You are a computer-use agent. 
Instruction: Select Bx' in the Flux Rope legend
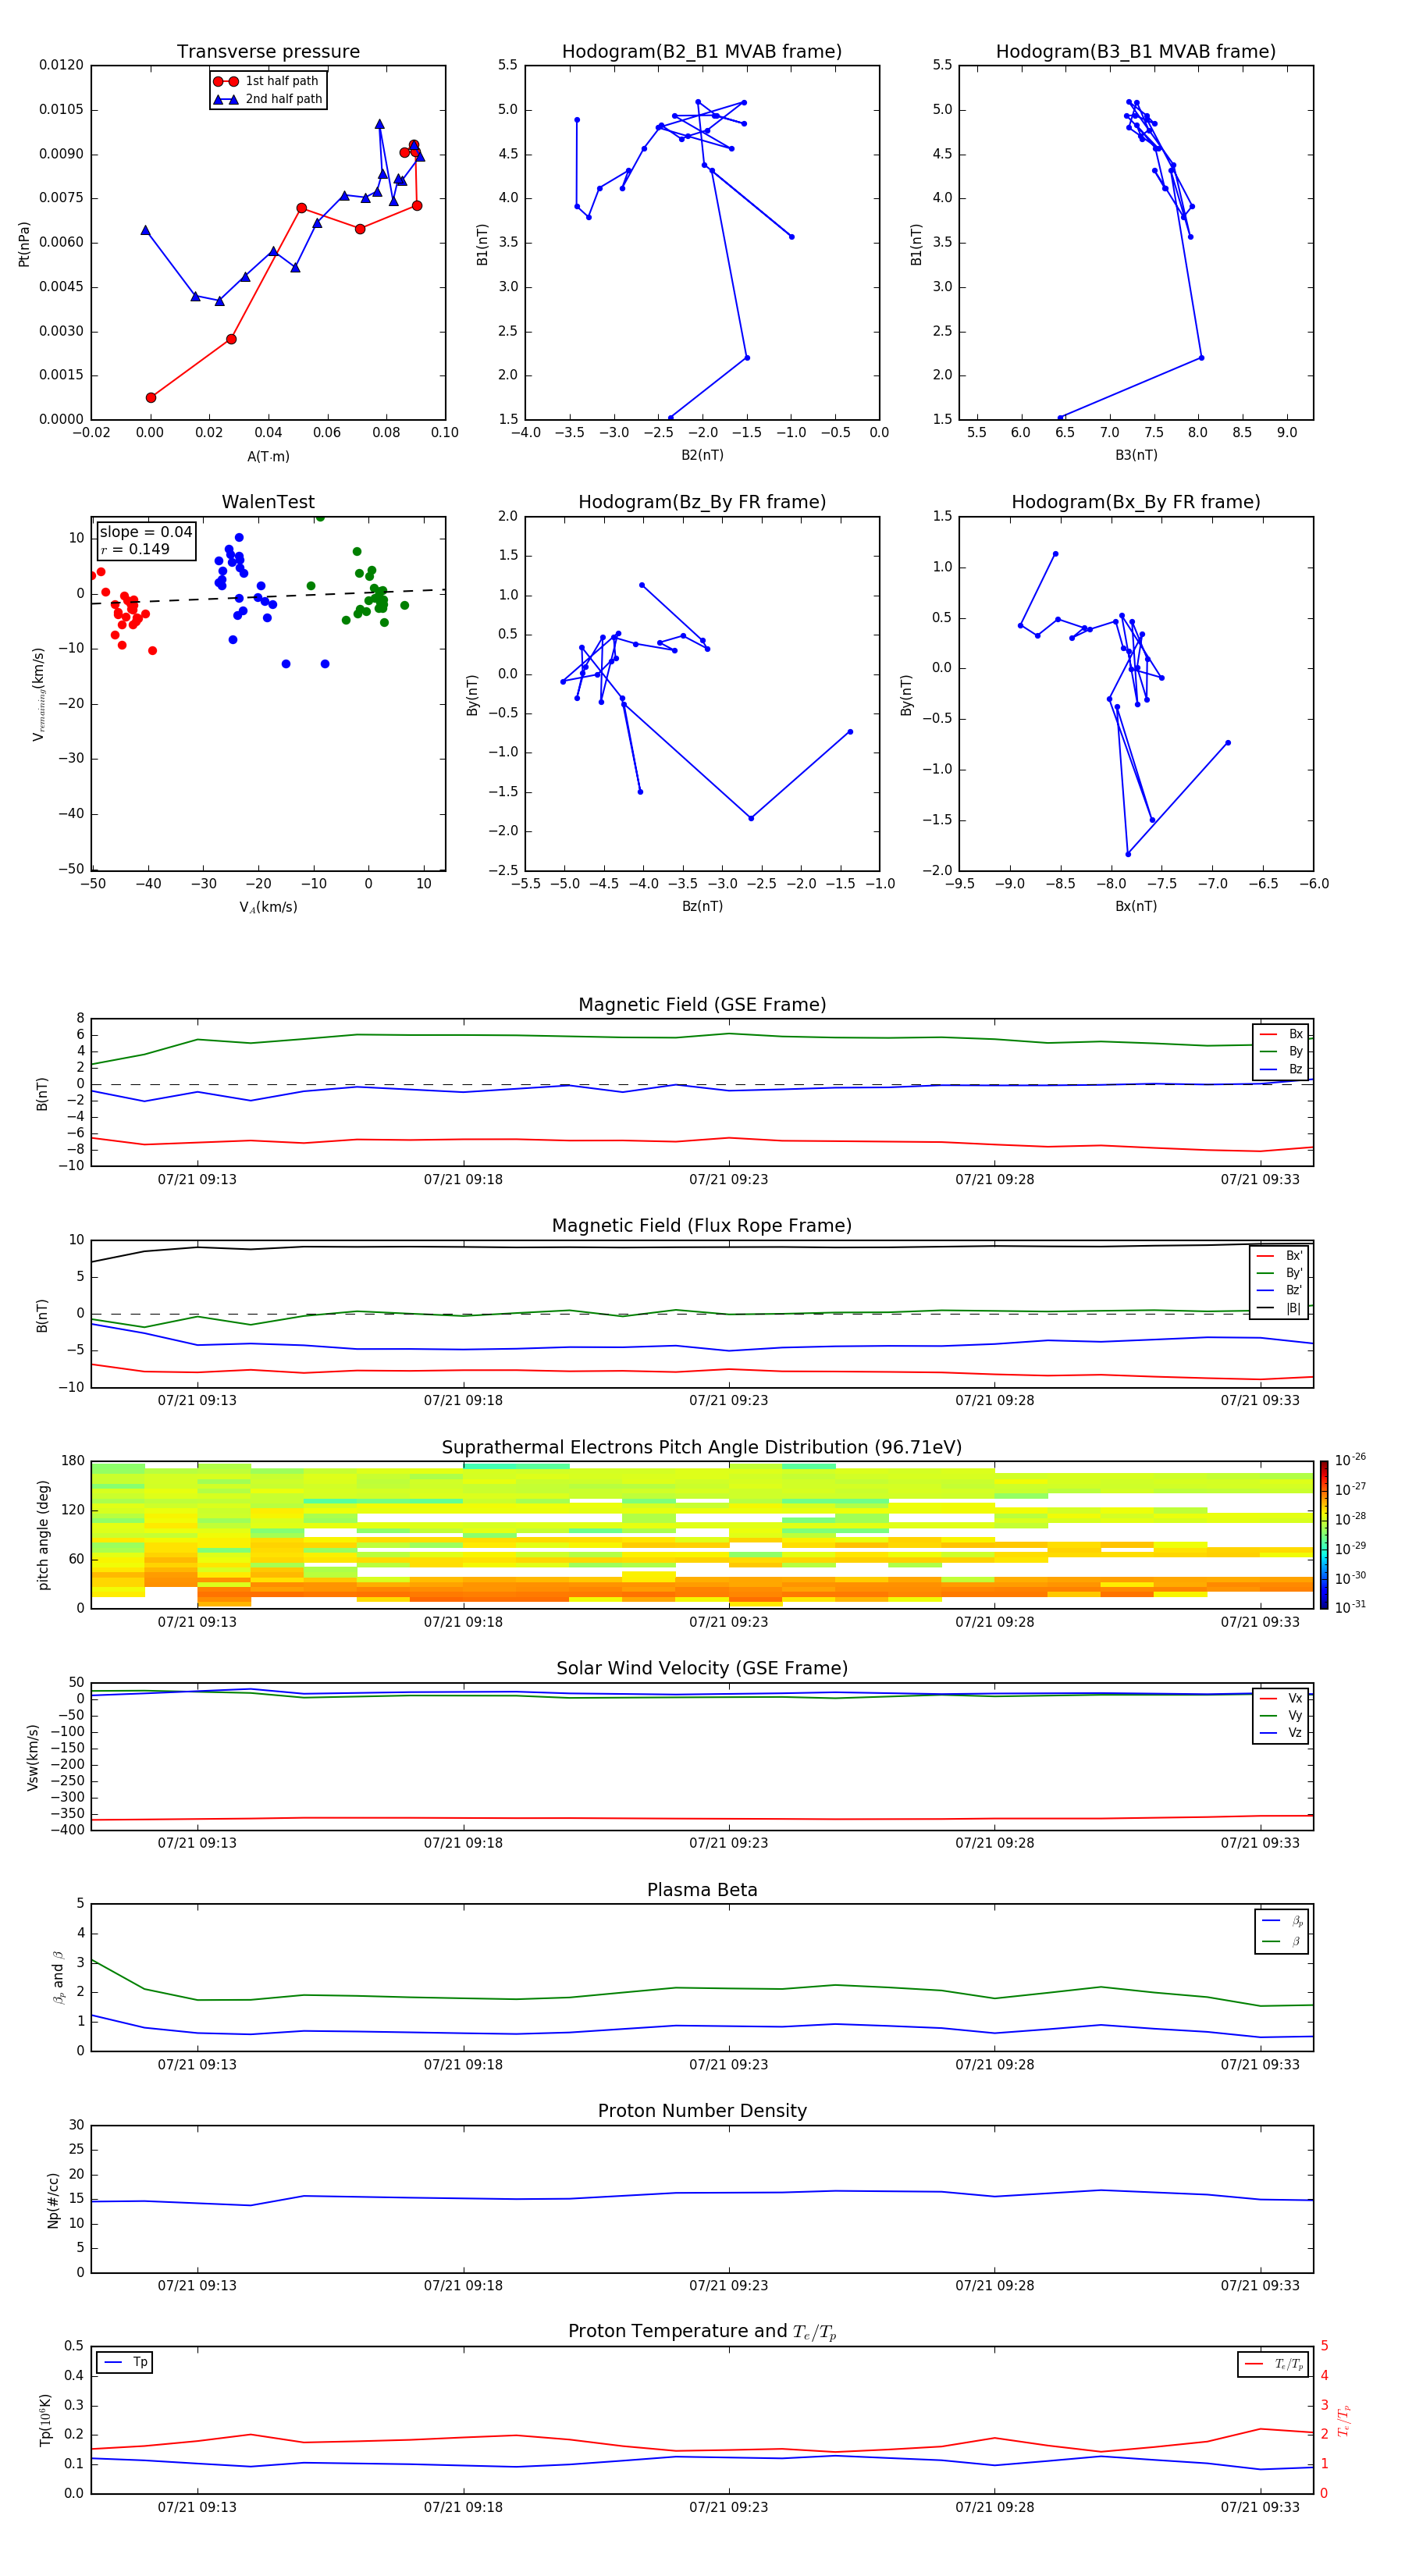point(1281,1256)
